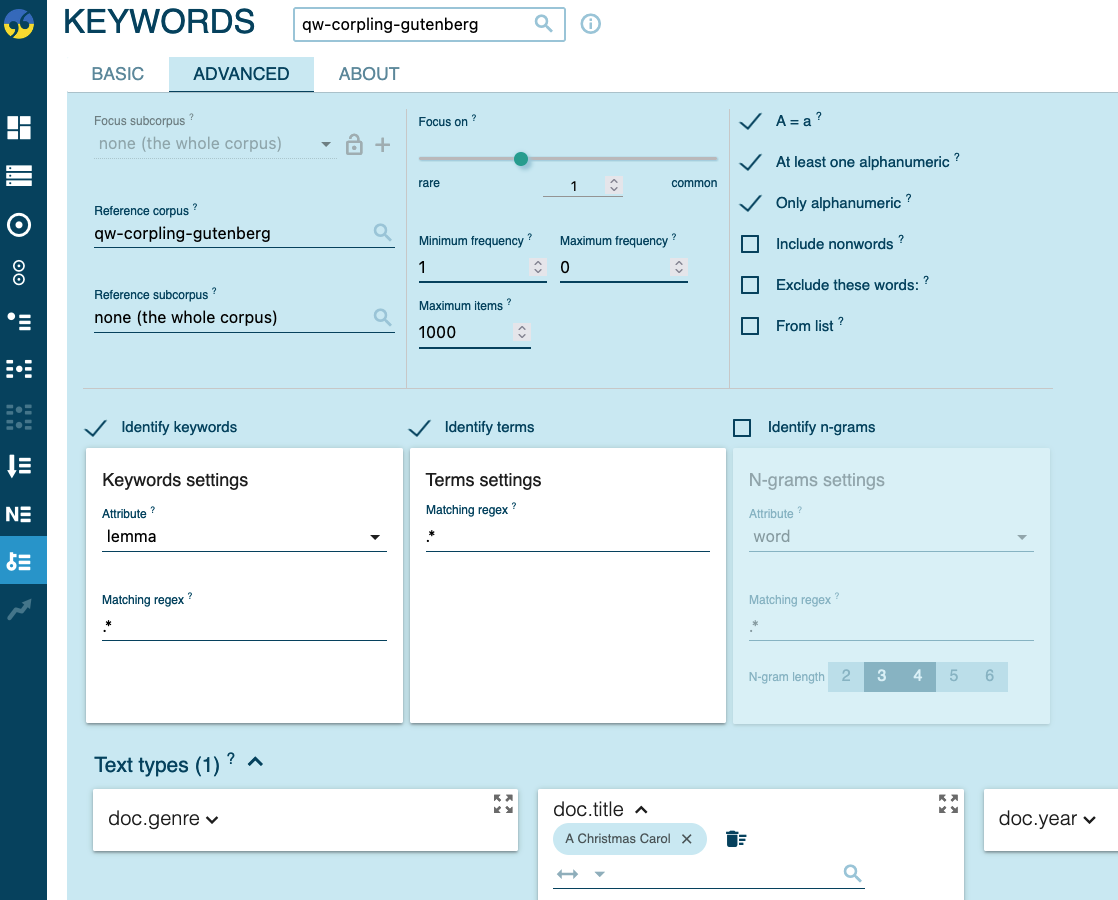Click the Minimum frequency stepper arrows
The image size is (1118, 900).
538,267
